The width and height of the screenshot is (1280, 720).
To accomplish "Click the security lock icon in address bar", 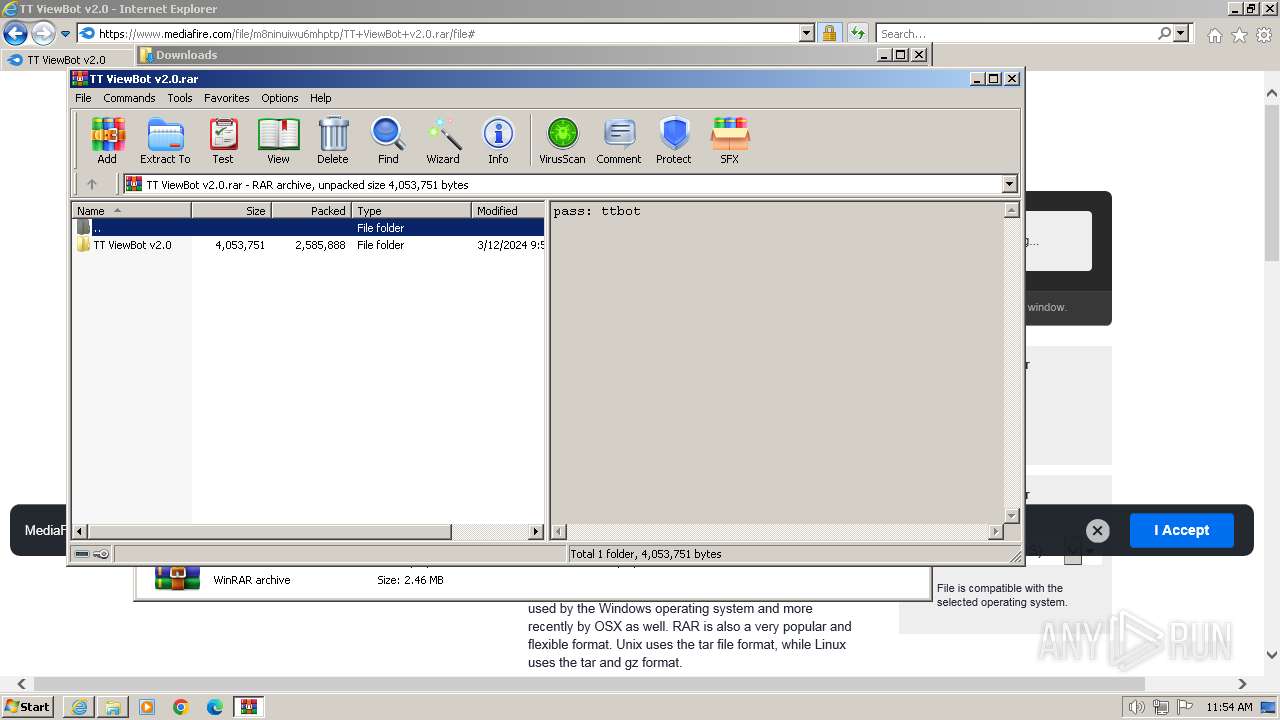I will [x=829, y=33].
